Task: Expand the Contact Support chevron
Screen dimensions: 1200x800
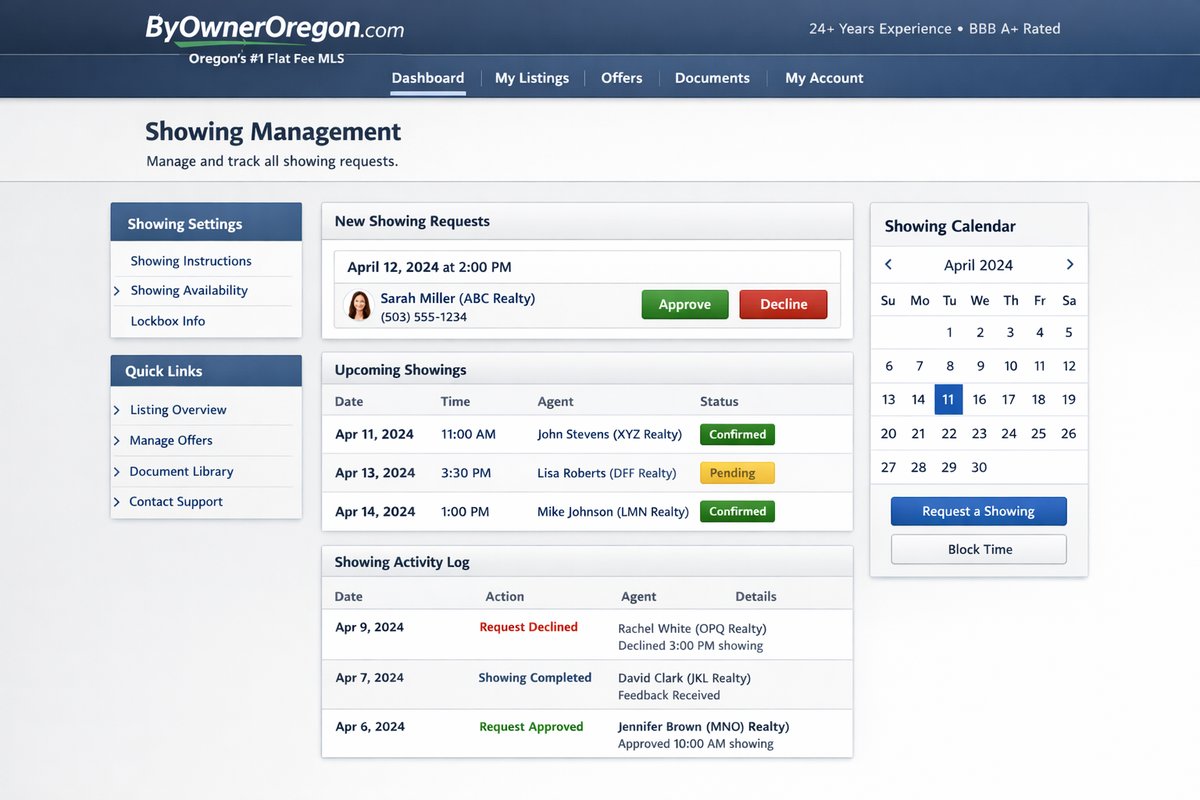Action: (x=116, y=501)
